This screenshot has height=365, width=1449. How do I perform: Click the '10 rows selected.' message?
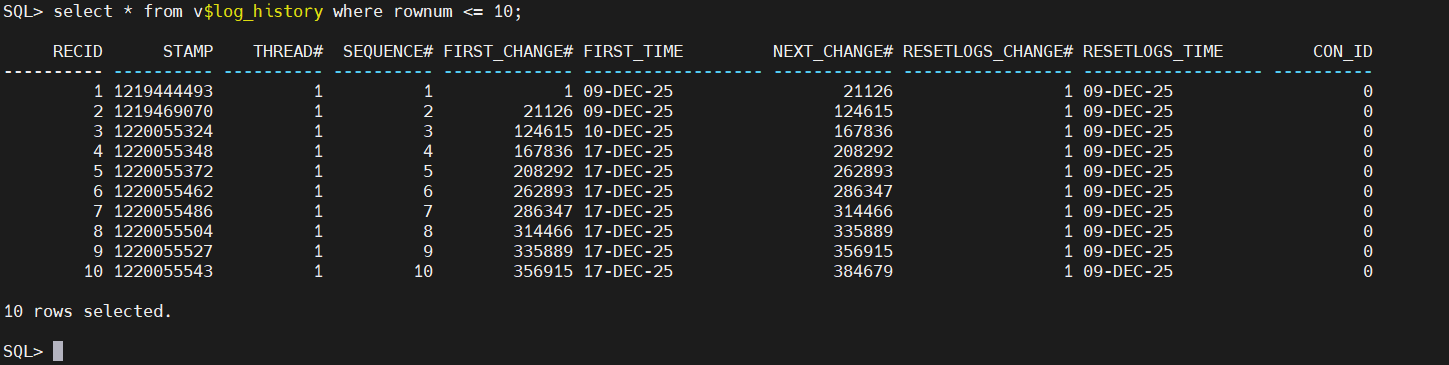88,311
